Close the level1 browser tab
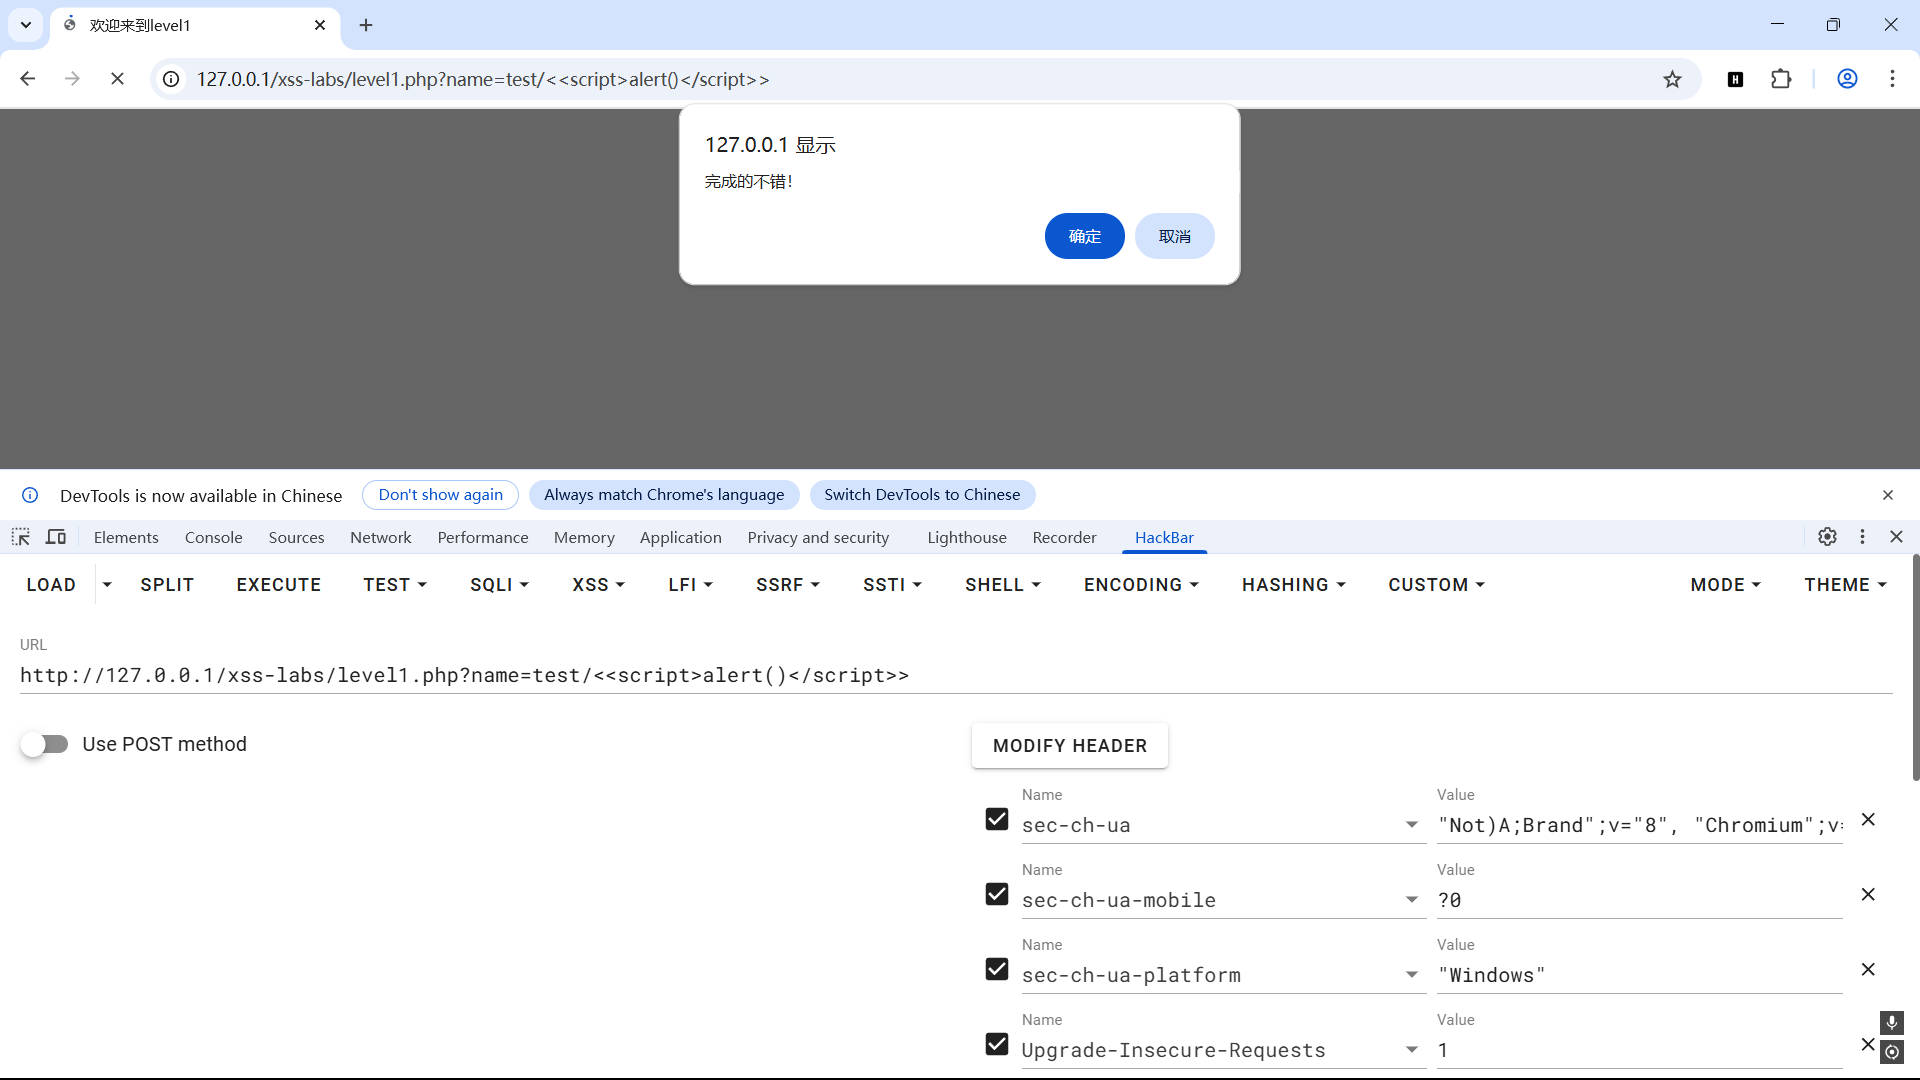Viewport: 1920px width, 1080px height. [x=320, y=25]
